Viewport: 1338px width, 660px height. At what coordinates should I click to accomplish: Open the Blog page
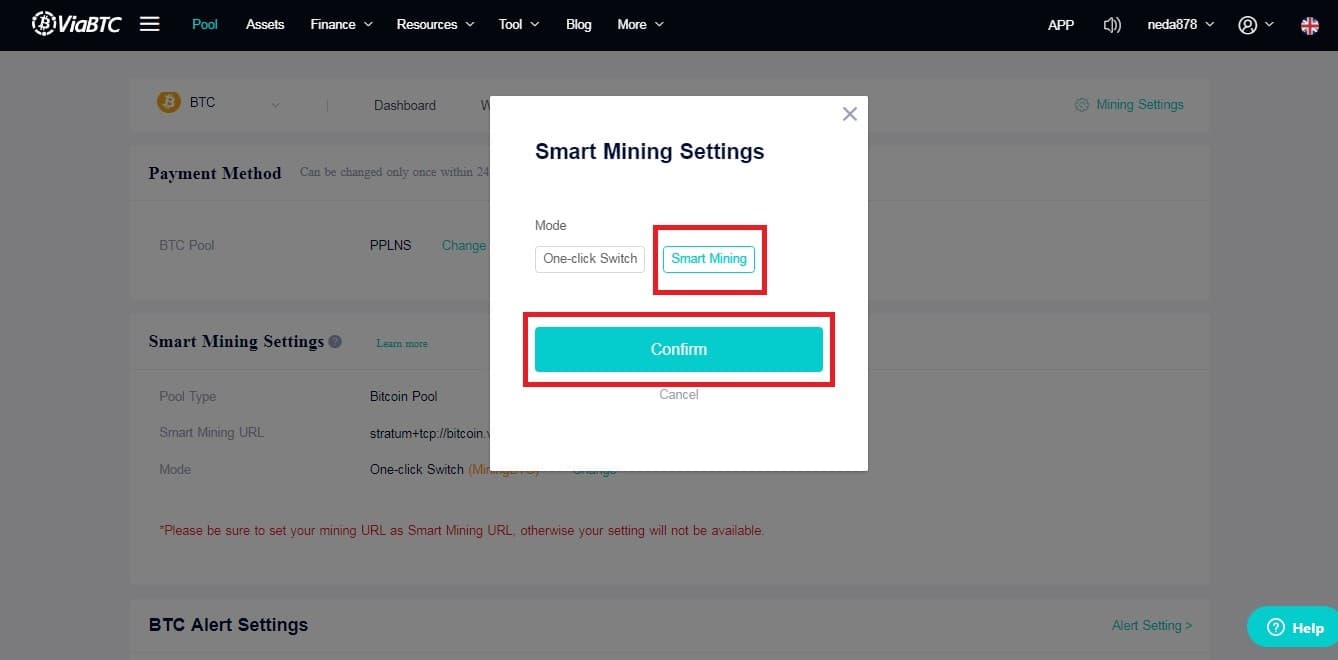click(x=579, y=24)
